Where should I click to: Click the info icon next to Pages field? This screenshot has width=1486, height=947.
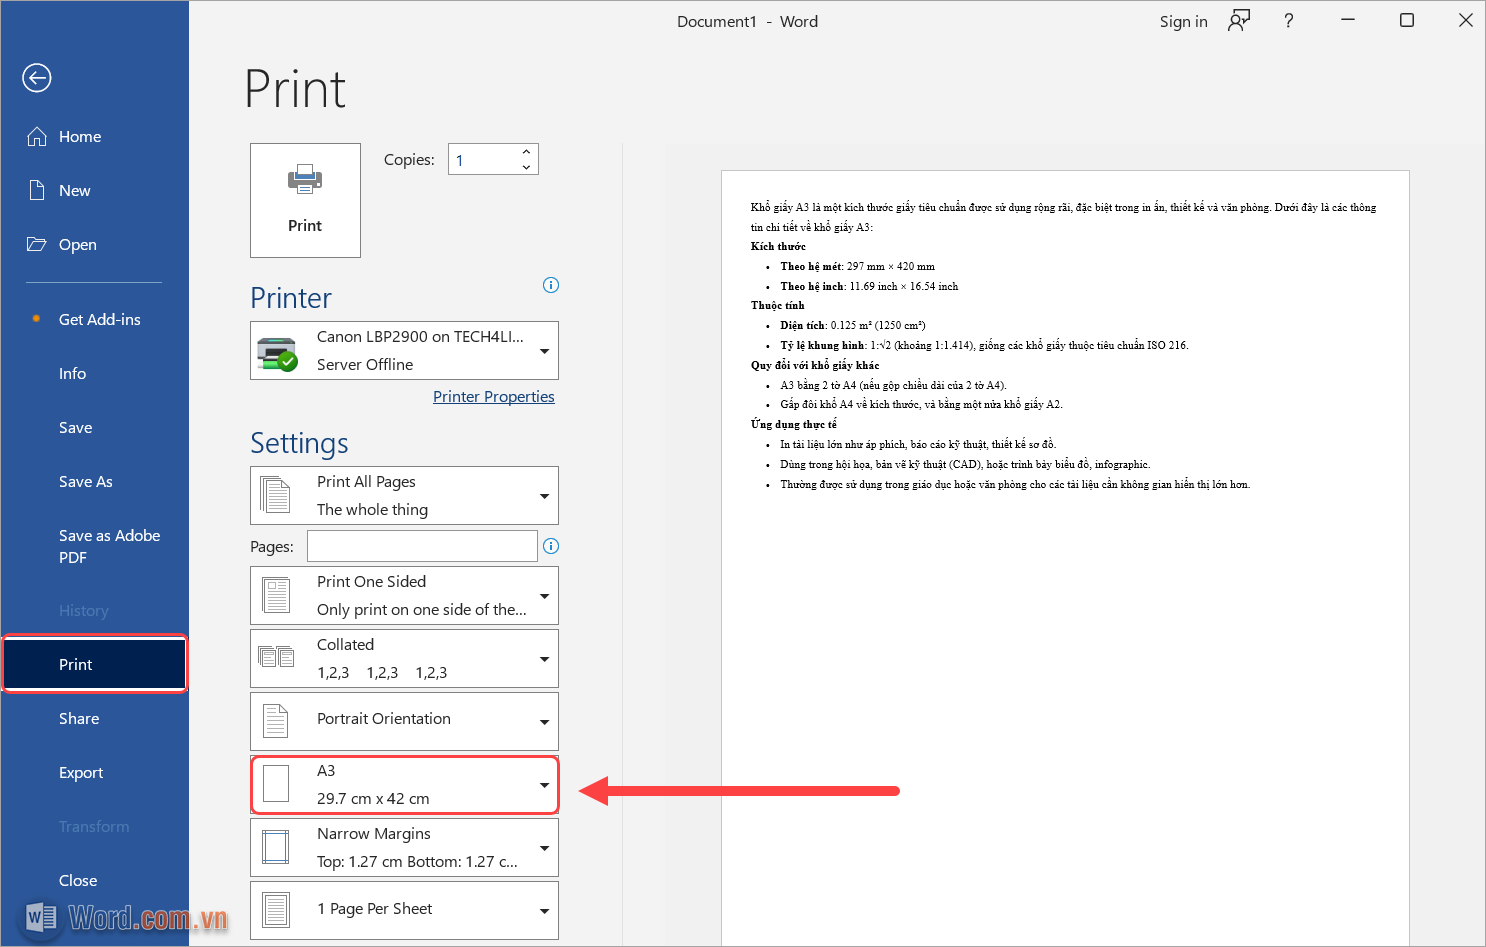click(x=551, y=546)
